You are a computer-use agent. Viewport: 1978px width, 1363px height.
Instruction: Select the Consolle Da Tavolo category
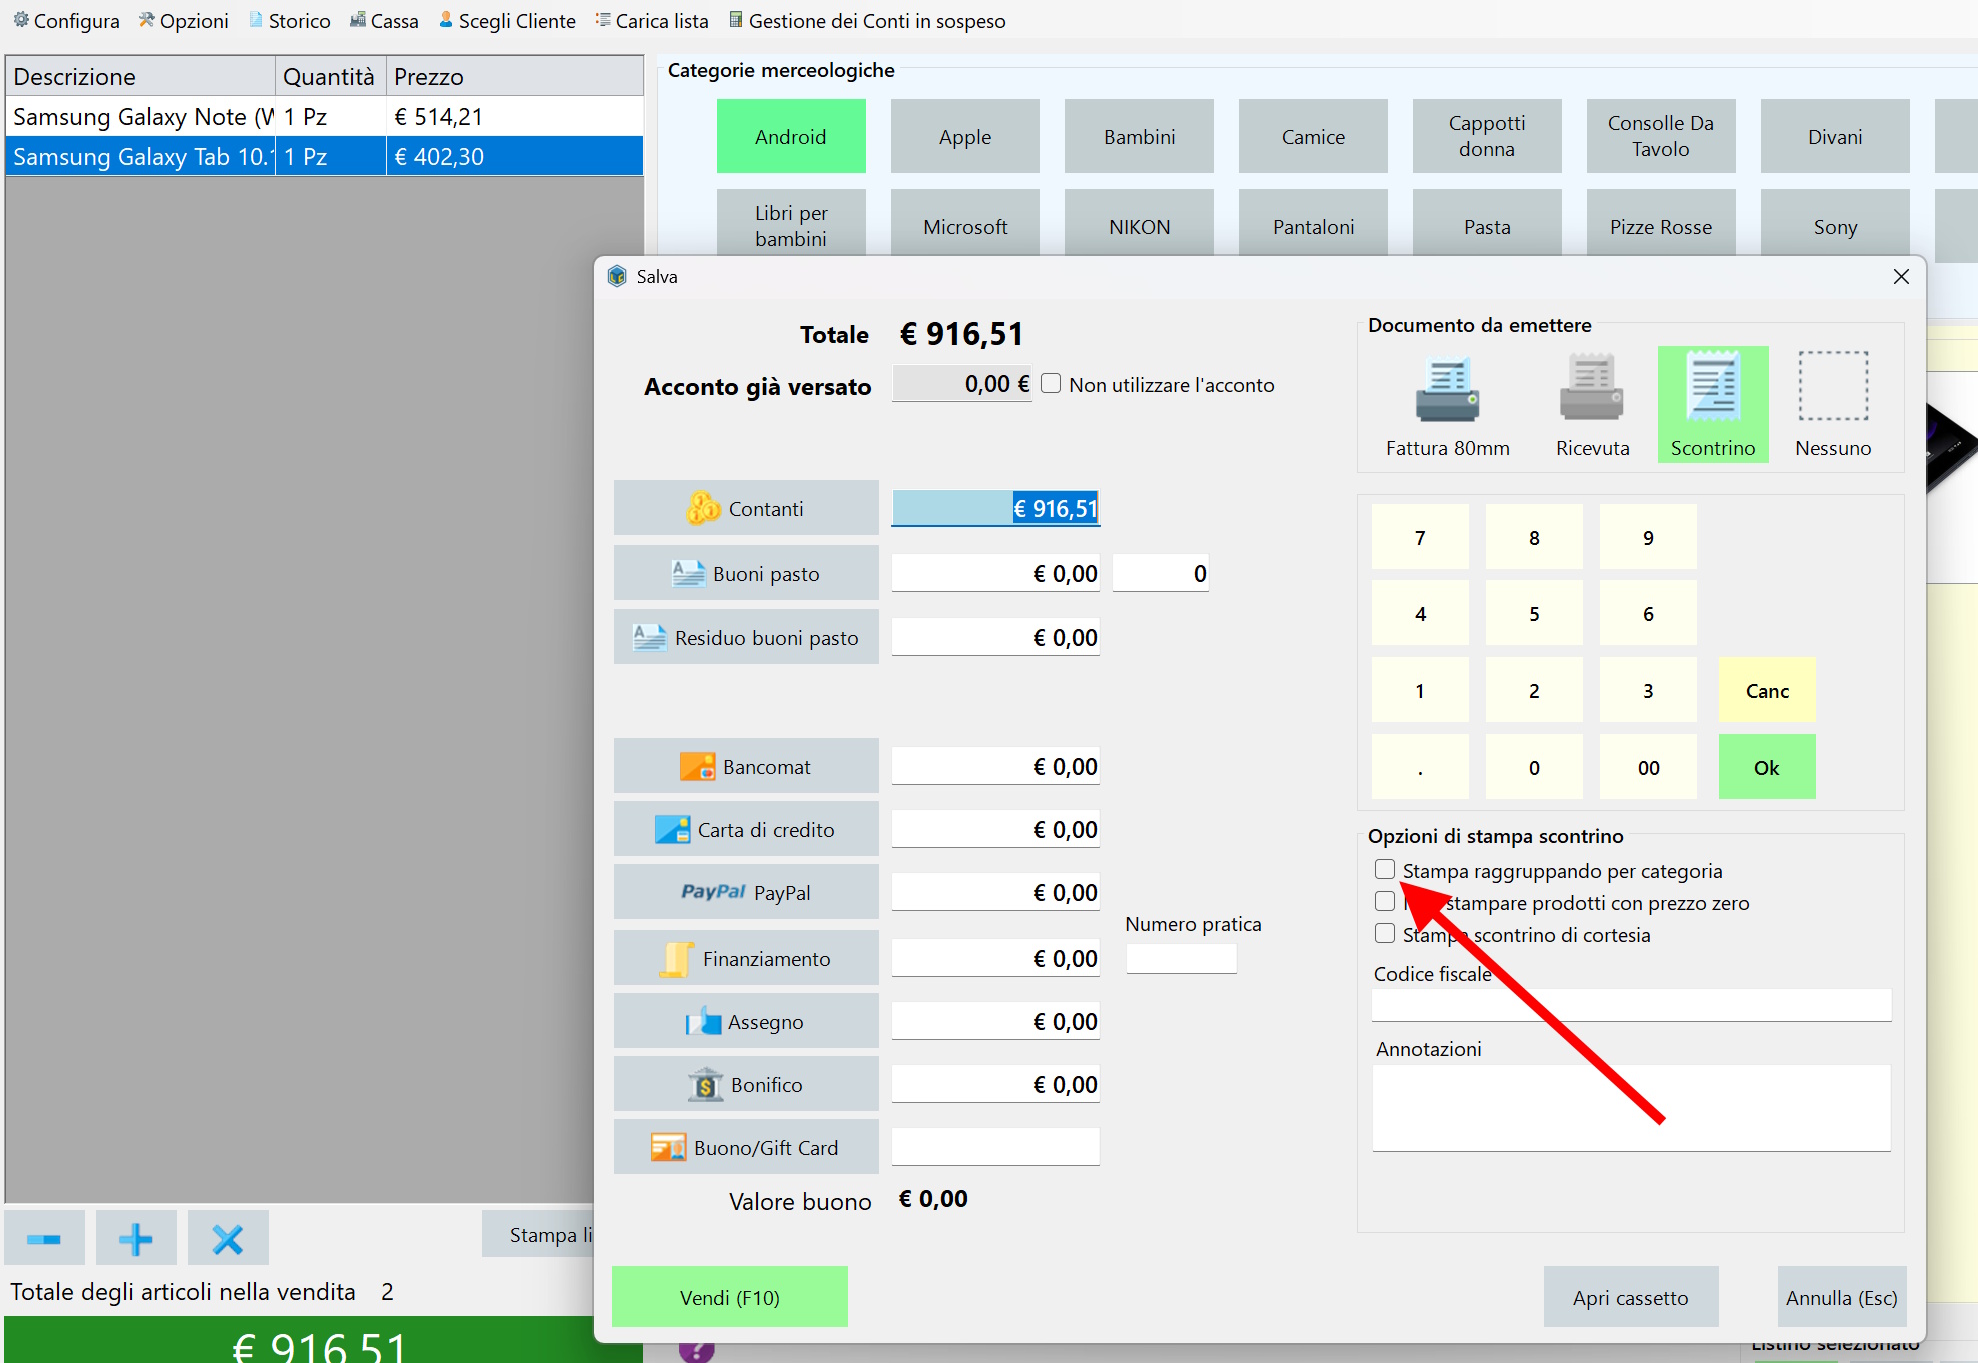[x=1661, y=137]
